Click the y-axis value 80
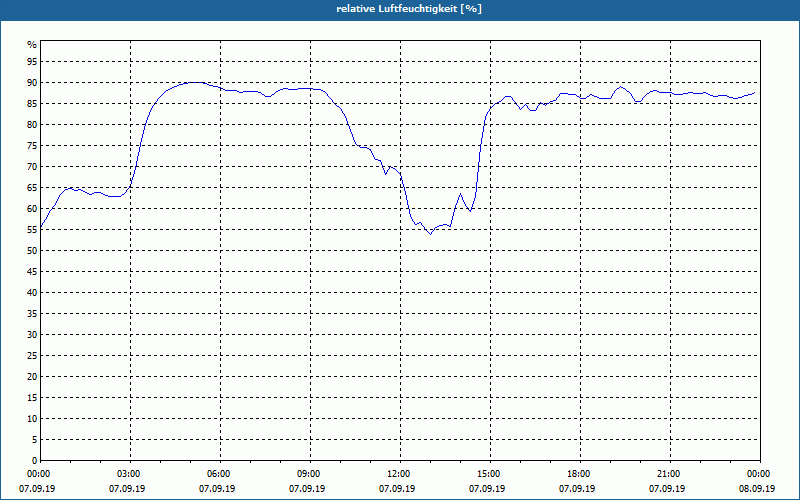This screenshot has height=500, width=800. click(32, 124)
